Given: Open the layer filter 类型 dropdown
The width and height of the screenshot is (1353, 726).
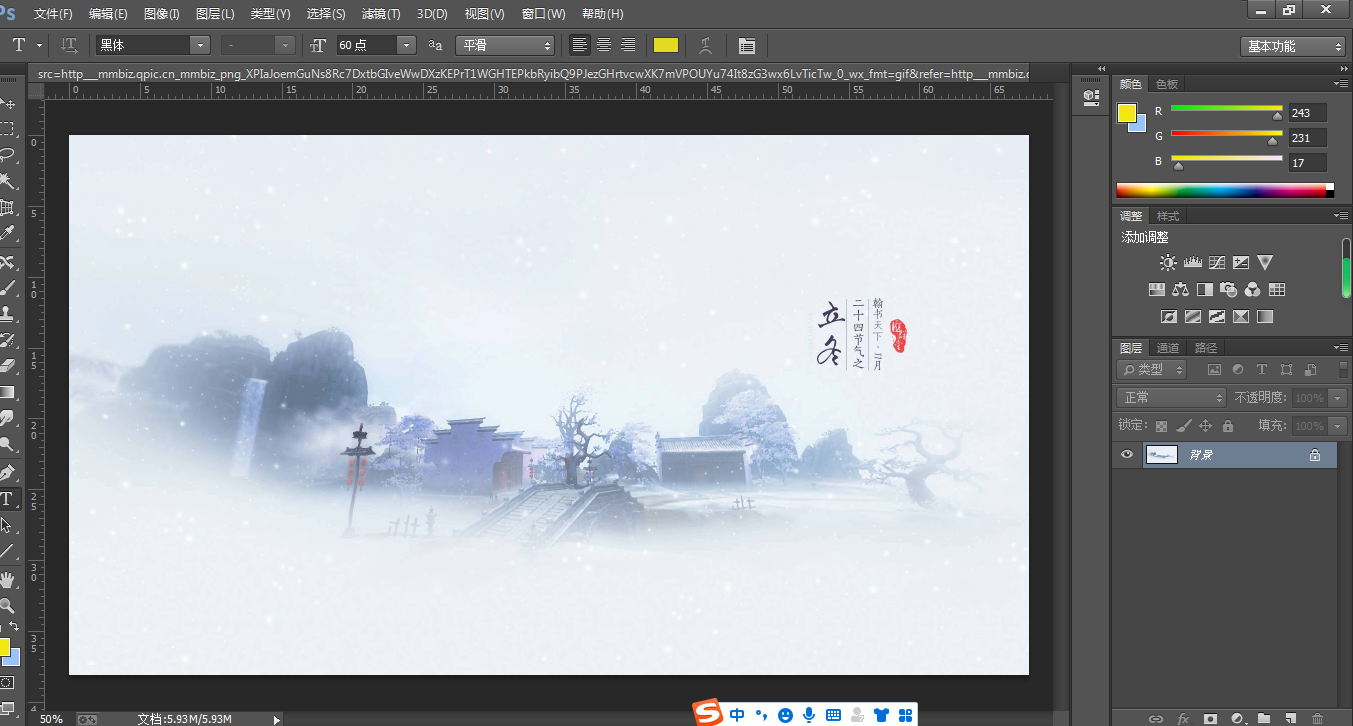Looking at the screenshot, I should click(x=1152, y=370).
